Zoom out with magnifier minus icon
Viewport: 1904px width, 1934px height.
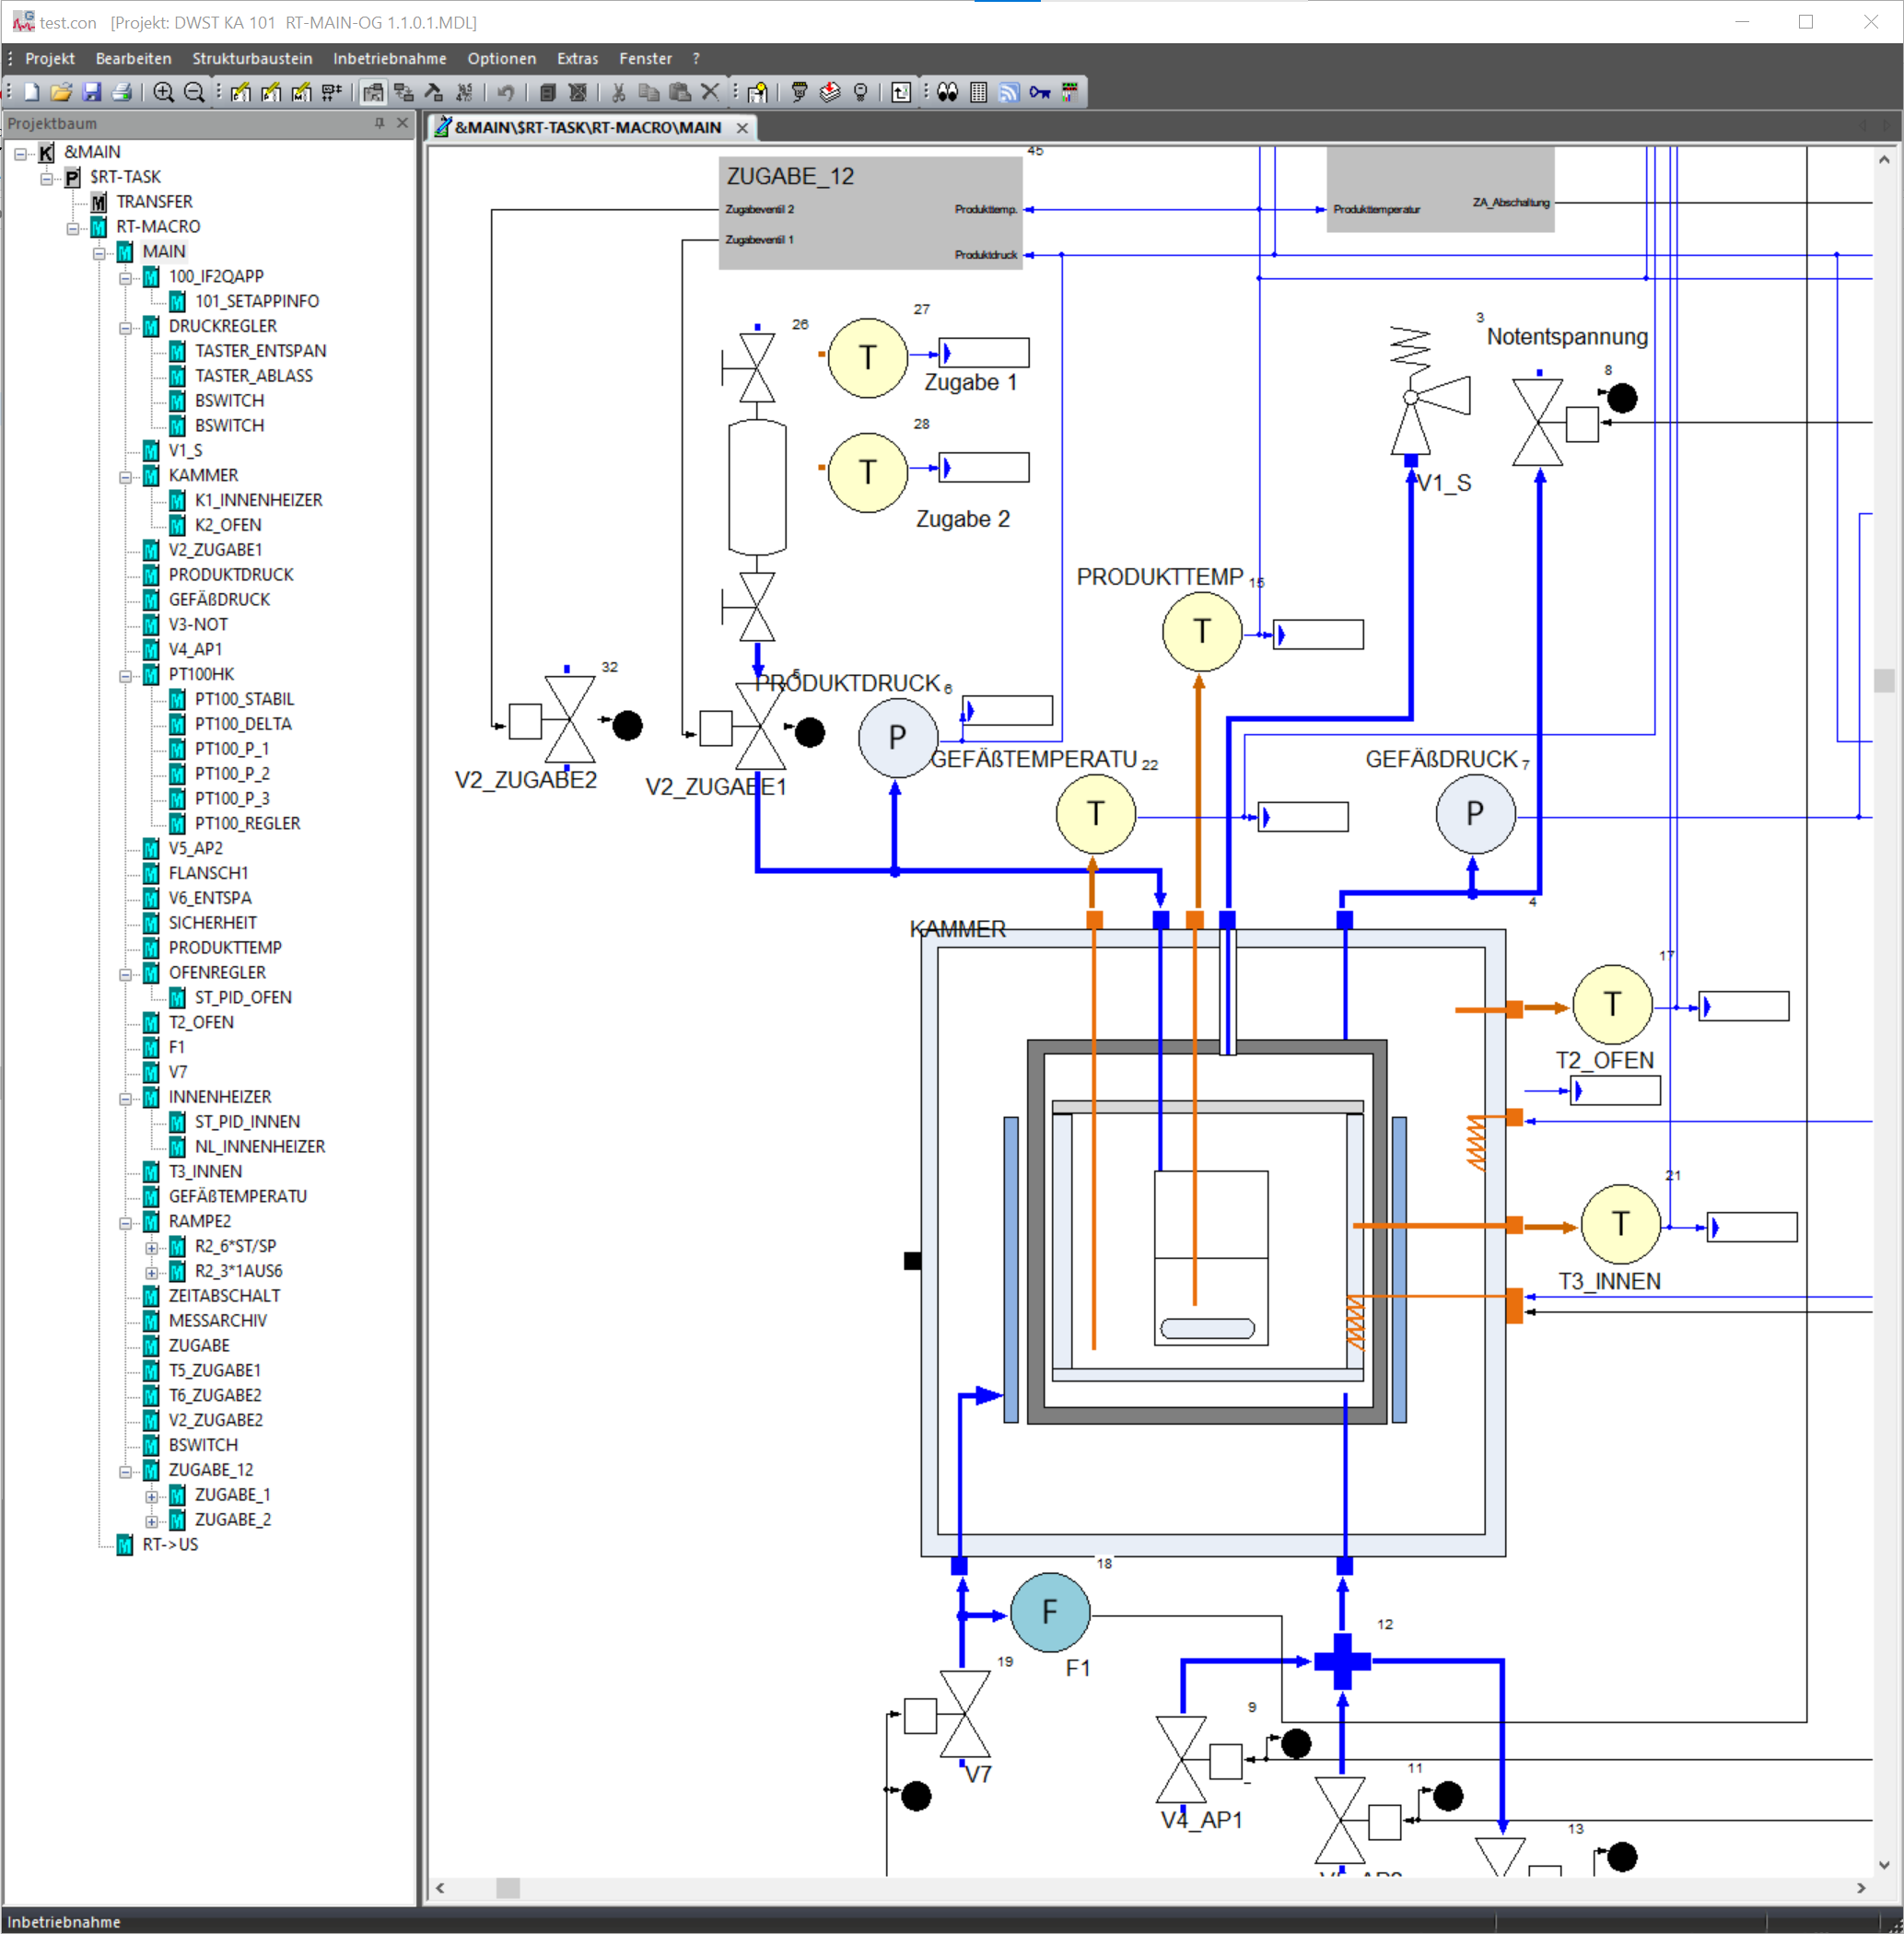pos(195,93)
